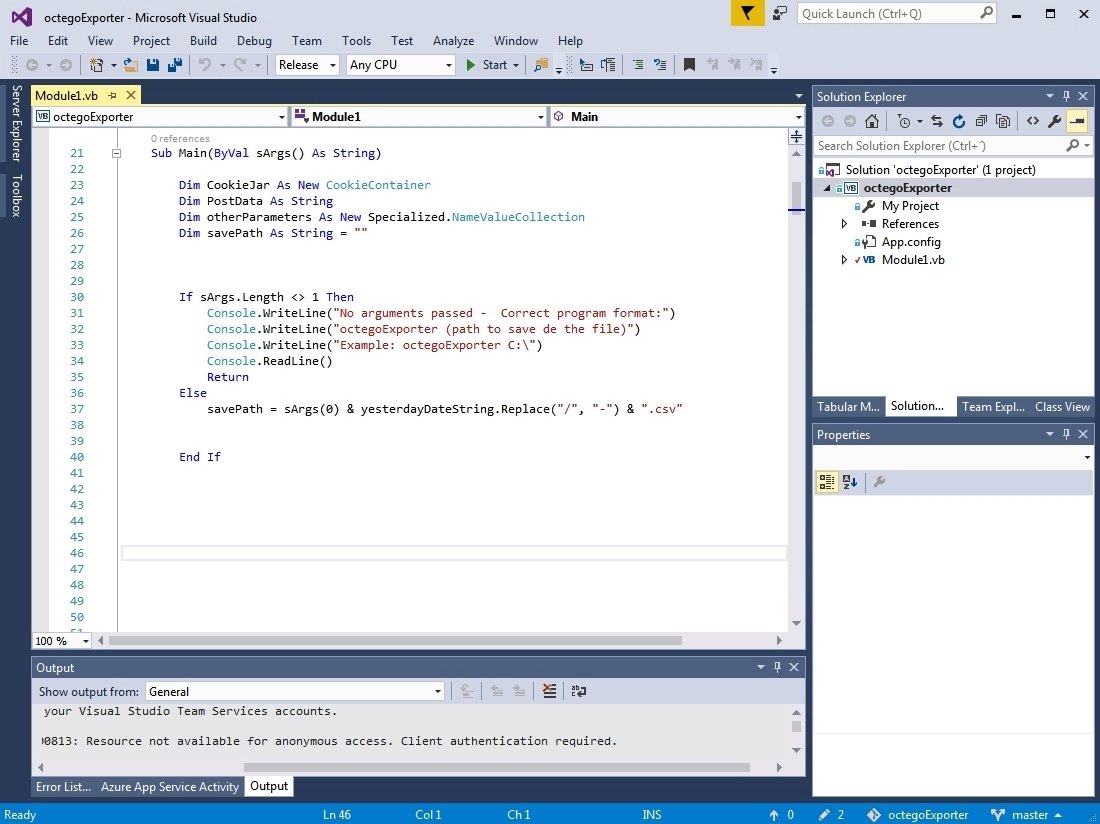Open the File menu
Image resolution: width=1100 pixels, height=824 pixels.
tap(19, 41)
